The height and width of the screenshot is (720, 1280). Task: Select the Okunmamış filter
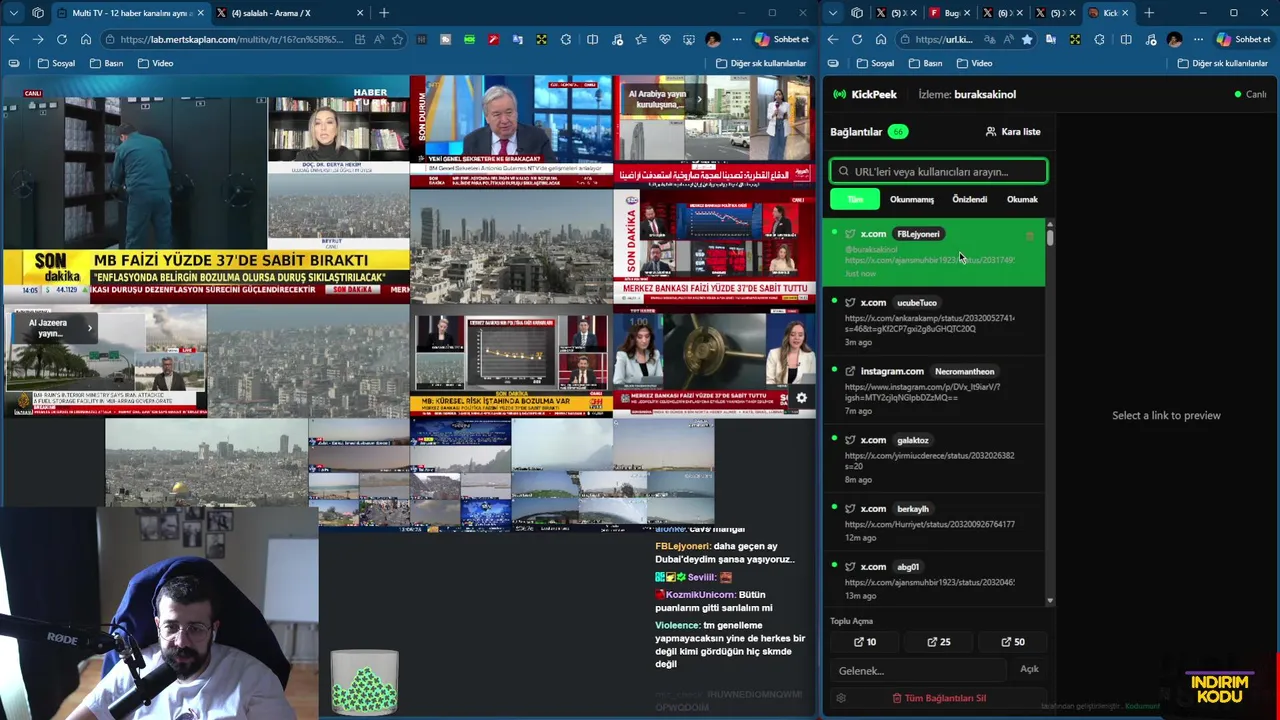point(912,199)
